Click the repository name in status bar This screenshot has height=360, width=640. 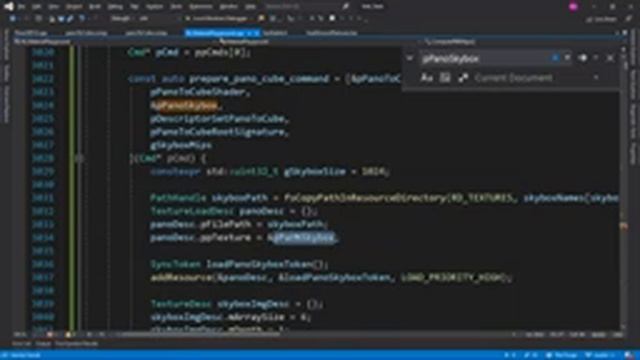coord(563,355)
